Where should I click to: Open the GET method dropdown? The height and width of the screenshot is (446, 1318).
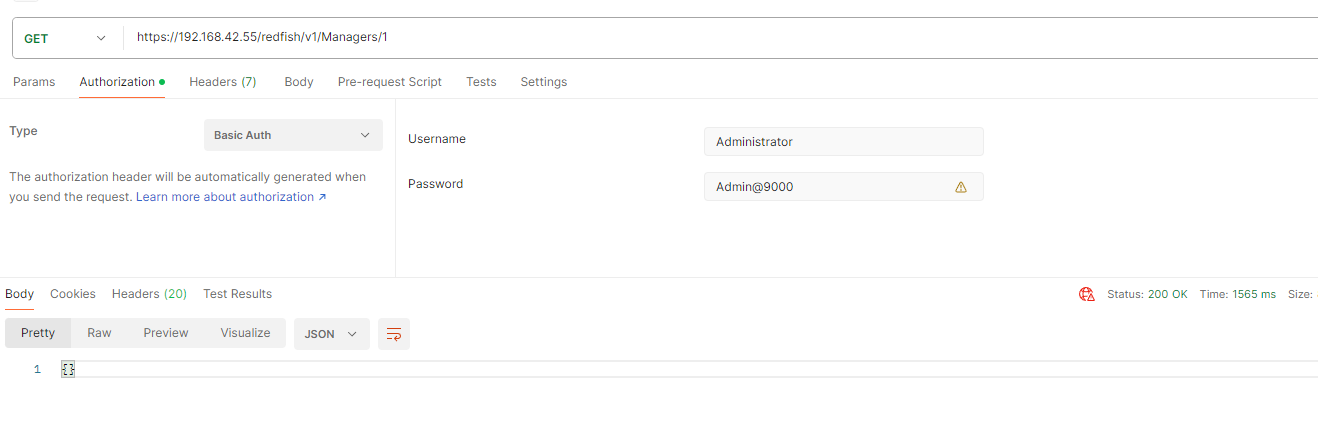(x=65, y=38)
